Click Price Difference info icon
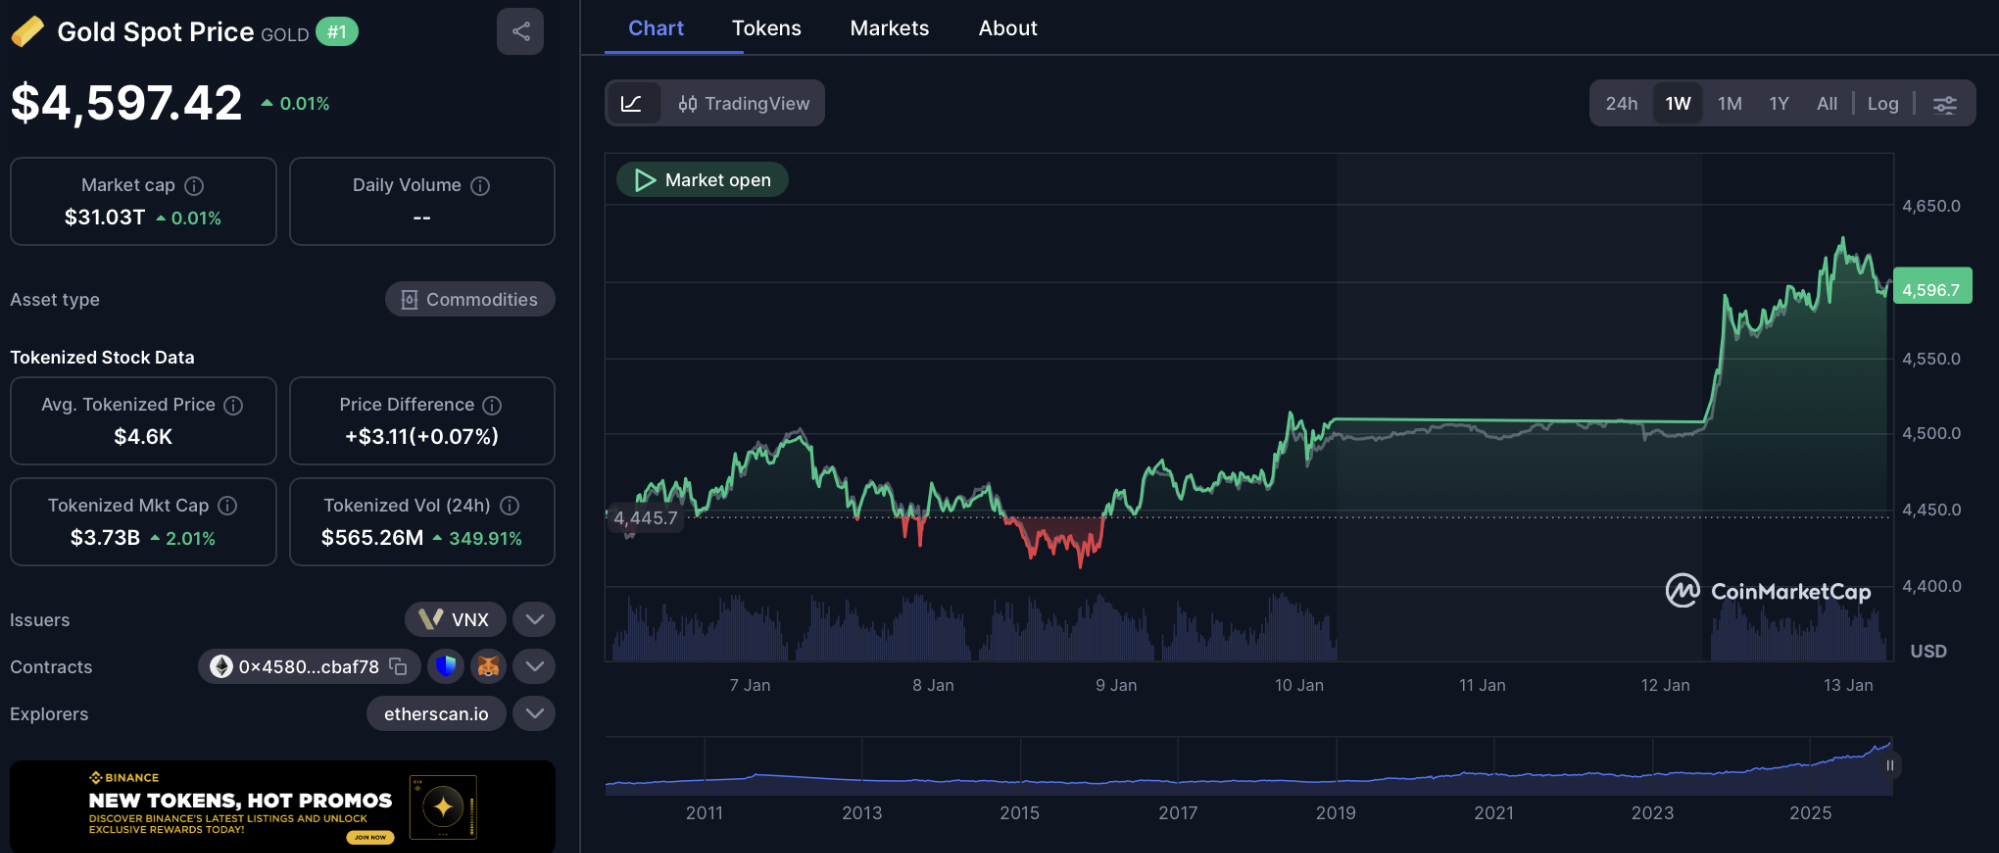The image size is (1999, 853). 492,405
